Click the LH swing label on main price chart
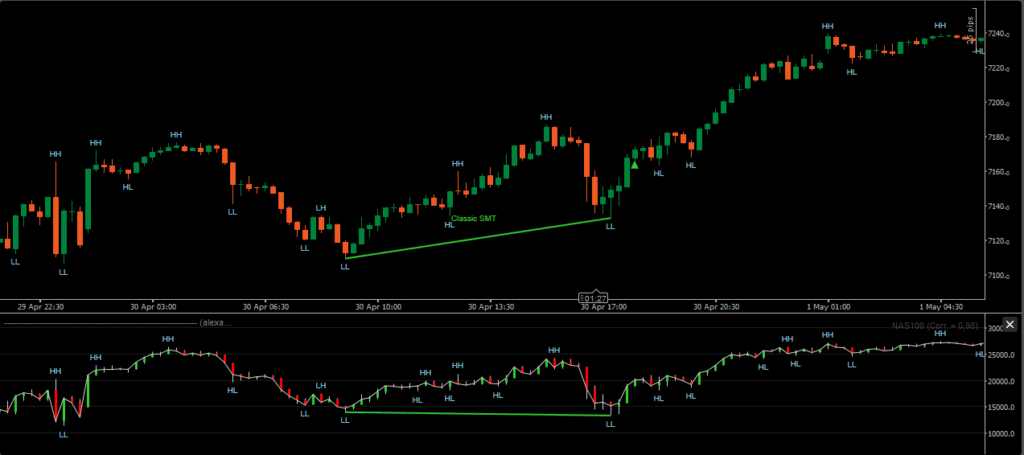Image resolution: width=1024 pixels, height=455 pixels. point(321,208)
